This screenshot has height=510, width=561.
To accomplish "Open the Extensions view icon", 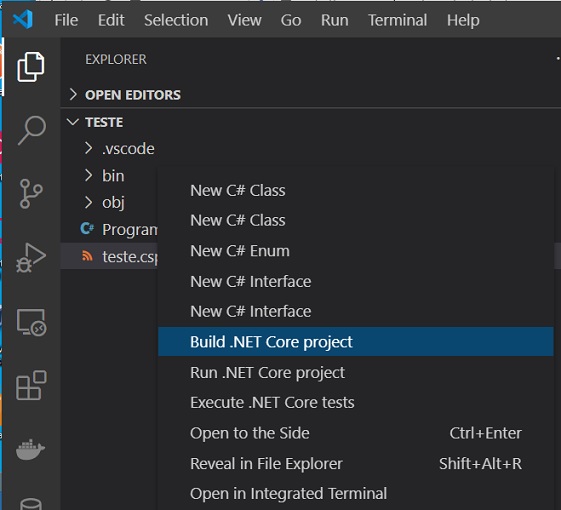I will point(31,385).
